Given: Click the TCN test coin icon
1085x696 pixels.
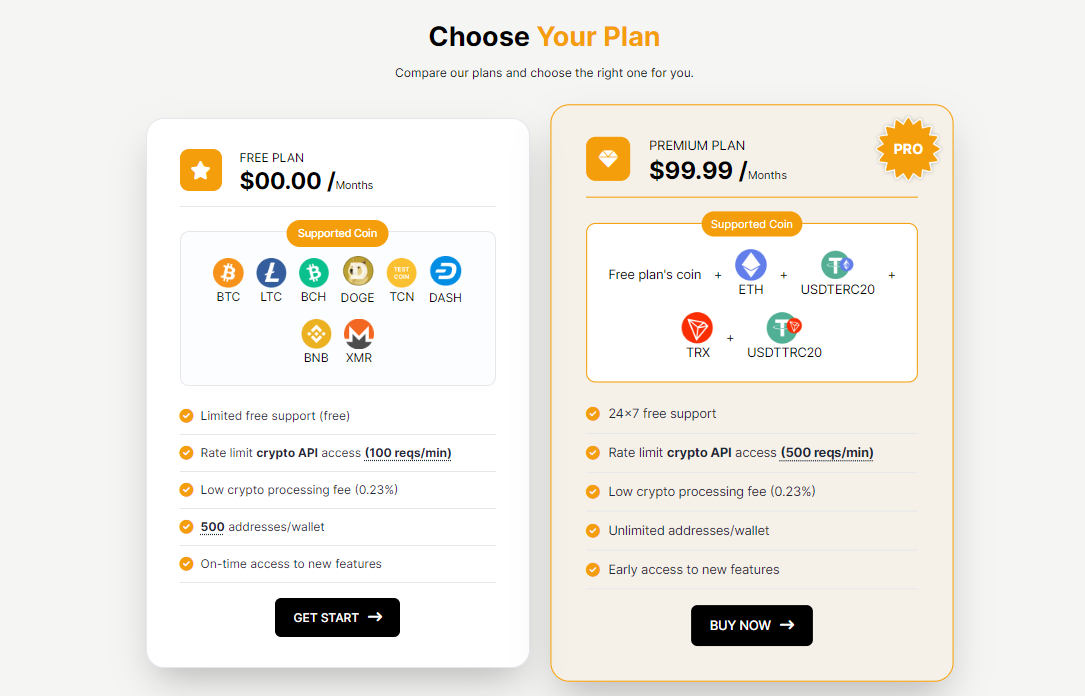Looking at the screenshot, I should pos(401,272).
